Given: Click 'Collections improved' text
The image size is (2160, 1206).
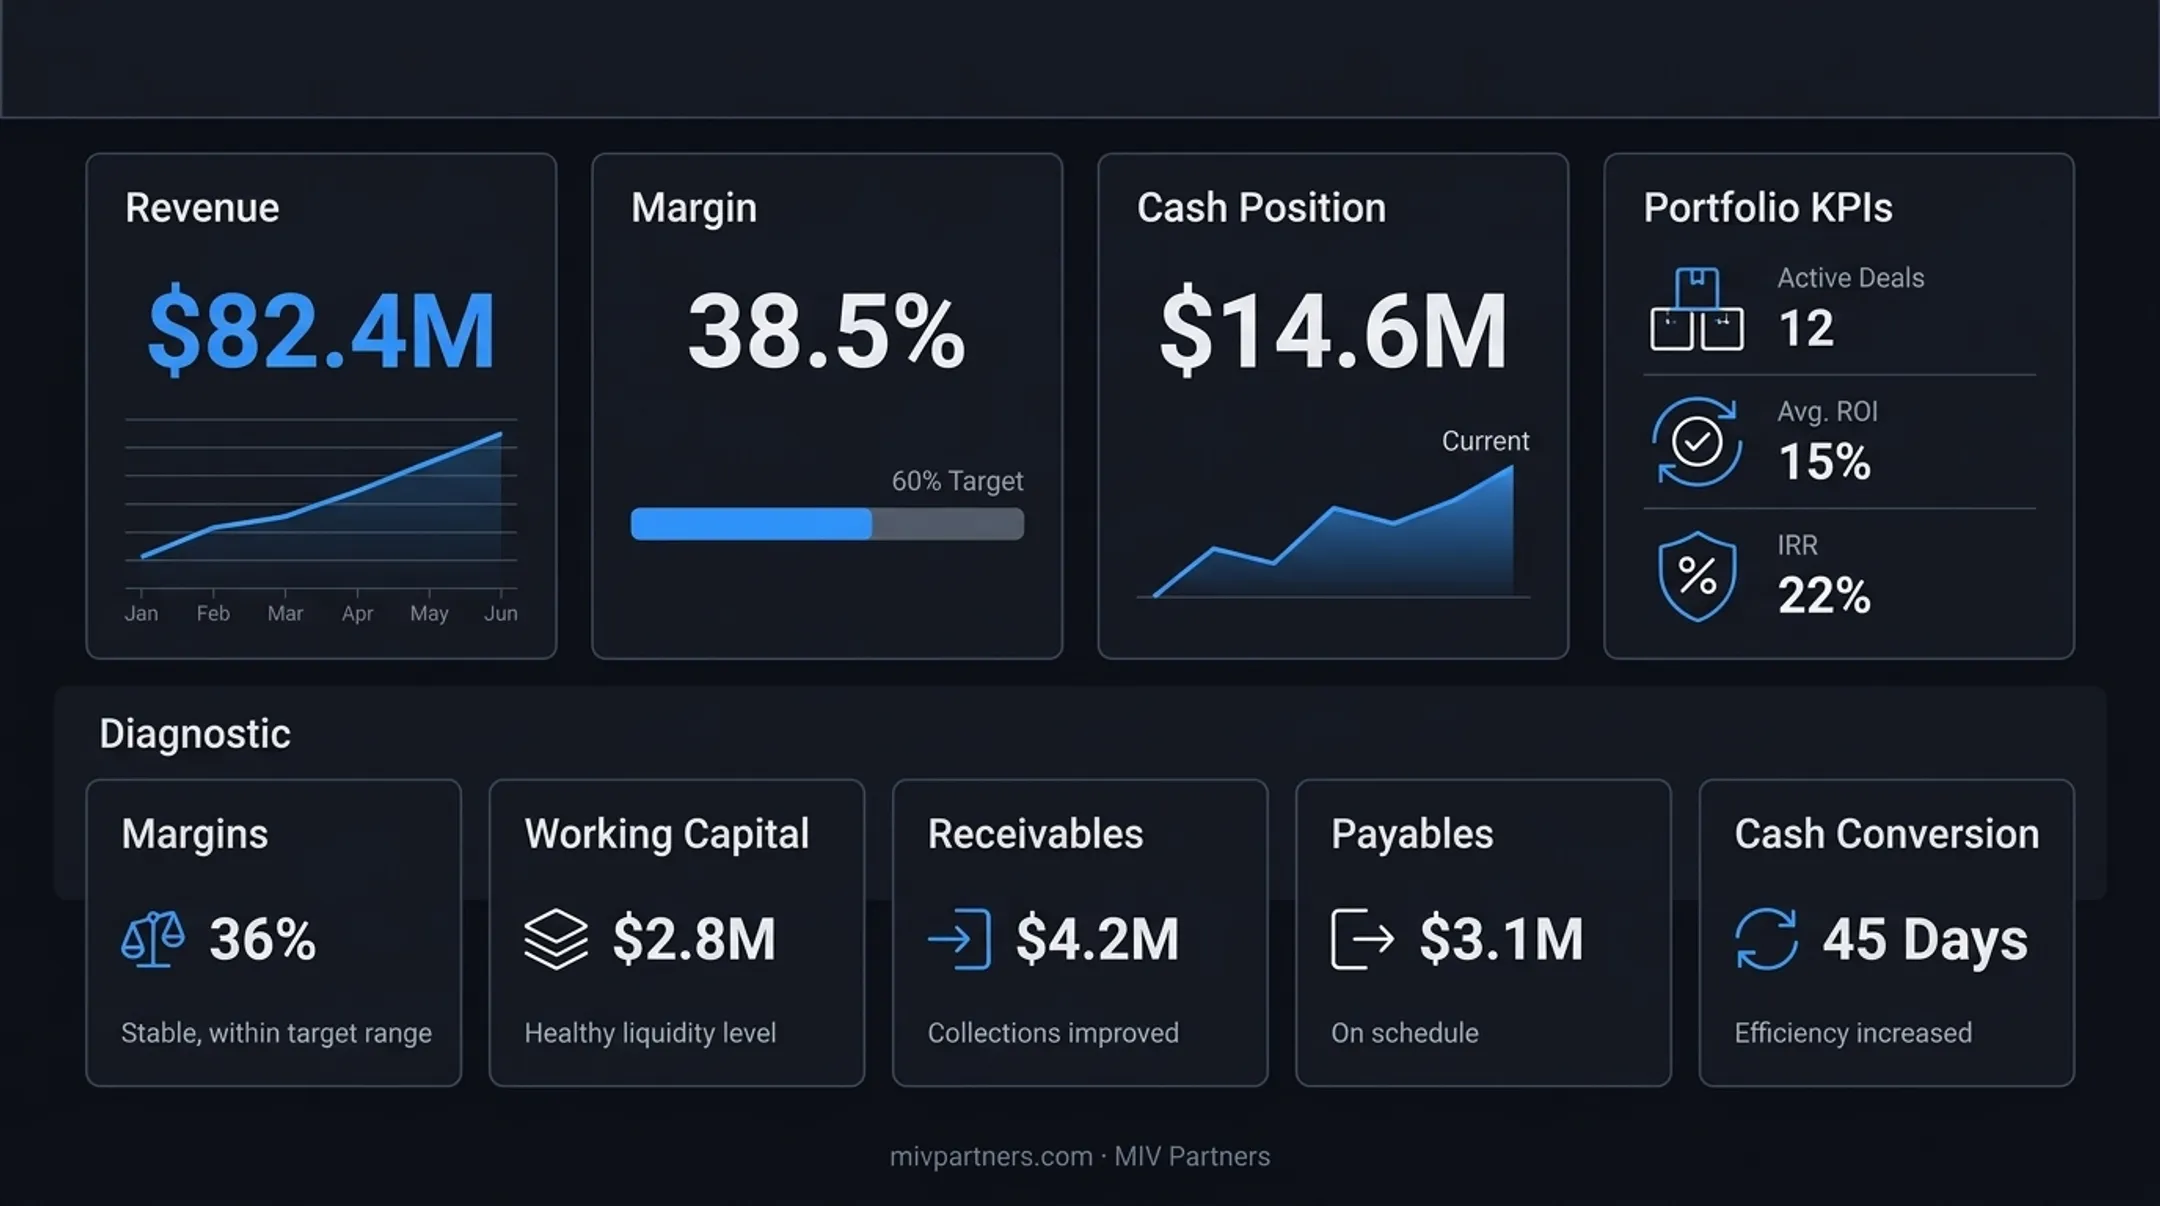Looking at the screenshot, I should (1053, 1033).
